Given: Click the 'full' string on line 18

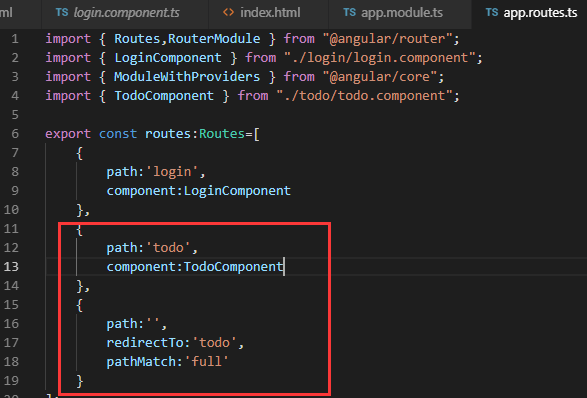Looking at the screenshot, I should [x=206, y=362].
